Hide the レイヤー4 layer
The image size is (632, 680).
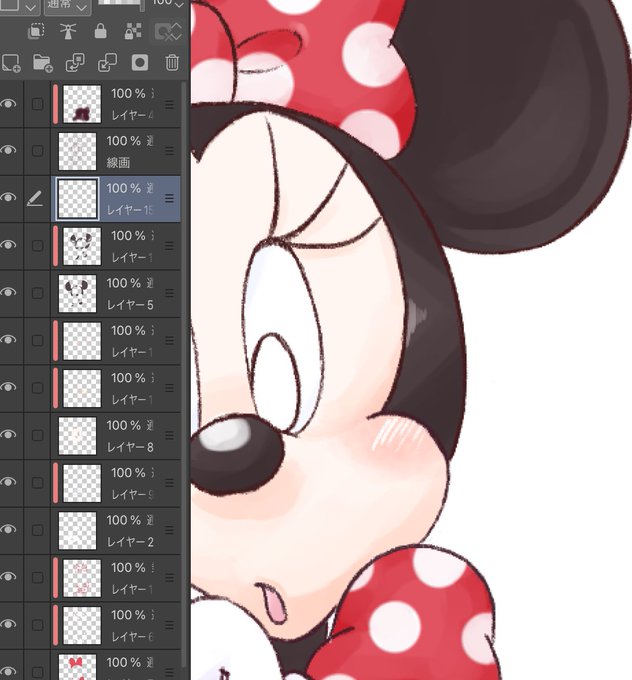click(x=9, y=104)
